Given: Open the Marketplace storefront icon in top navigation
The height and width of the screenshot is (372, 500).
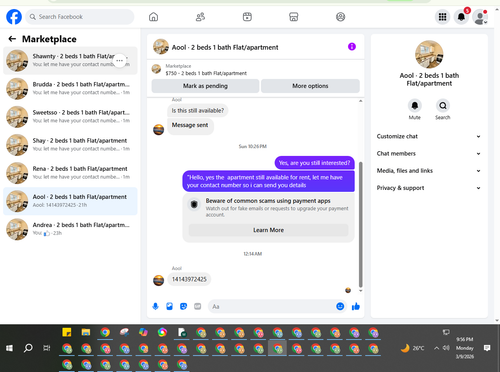Looking at the screenshot, I should click(x=294, y=17).
